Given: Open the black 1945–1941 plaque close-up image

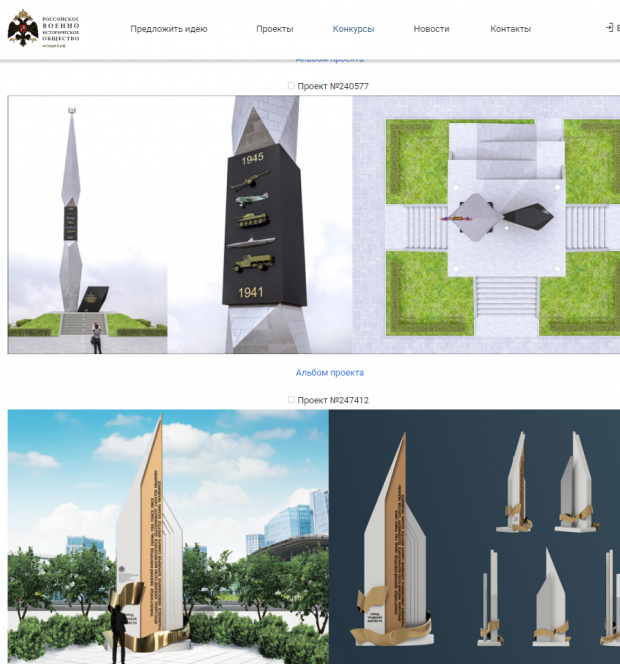Looking at the screenshot, I should pos(260,224).
